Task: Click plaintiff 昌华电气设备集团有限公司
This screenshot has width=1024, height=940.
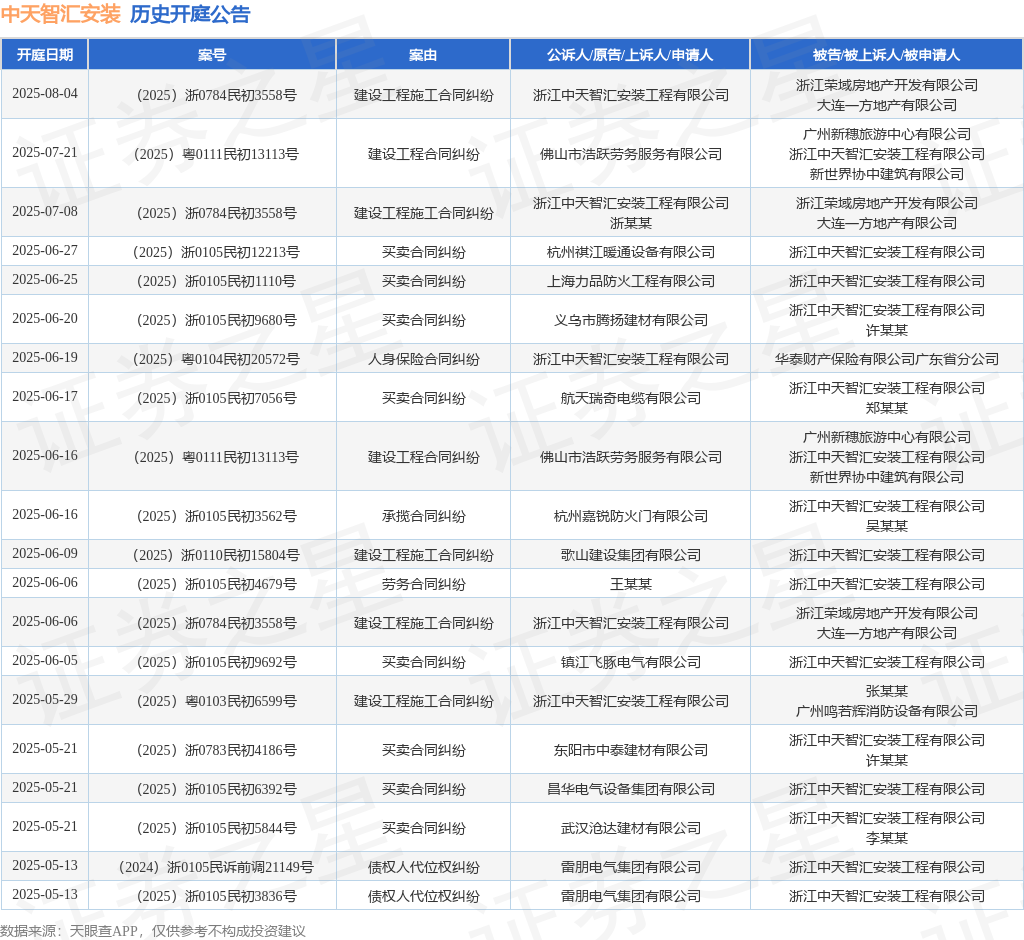Action: tap(630, 789)
